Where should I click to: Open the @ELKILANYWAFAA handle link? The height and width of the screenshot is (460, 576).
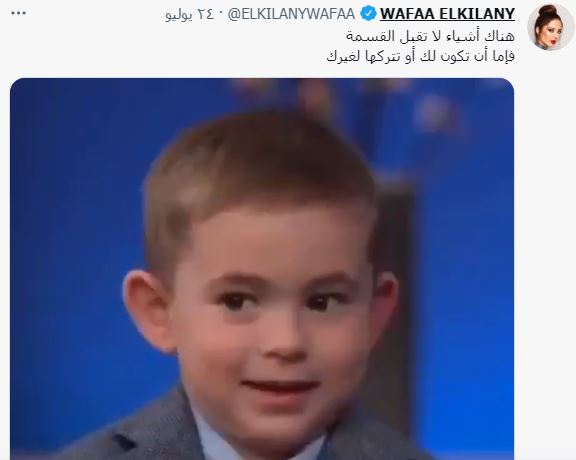coord(291,14)
